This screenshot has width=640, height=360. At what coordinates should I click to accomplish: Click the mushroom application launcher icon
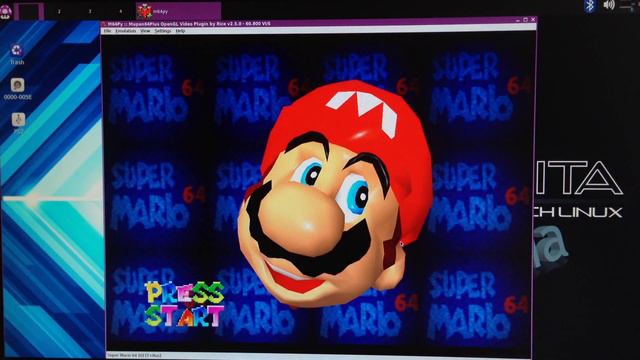pyautogui.click(x=6, y=11)
